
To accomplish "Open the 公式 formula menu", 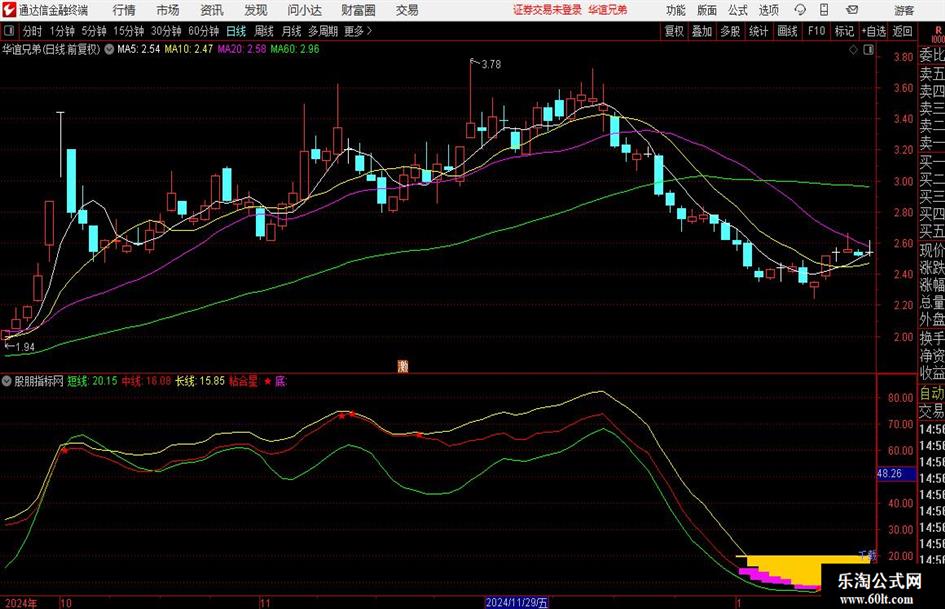I will click(737, 10).
